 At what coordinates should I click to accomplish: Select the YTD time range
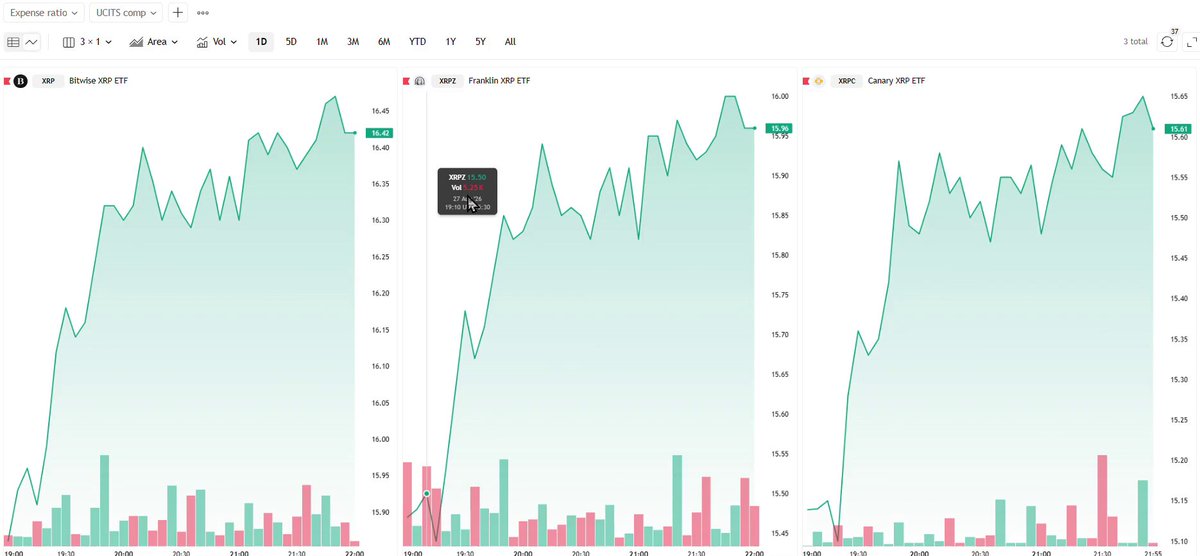tap(417, 42)
